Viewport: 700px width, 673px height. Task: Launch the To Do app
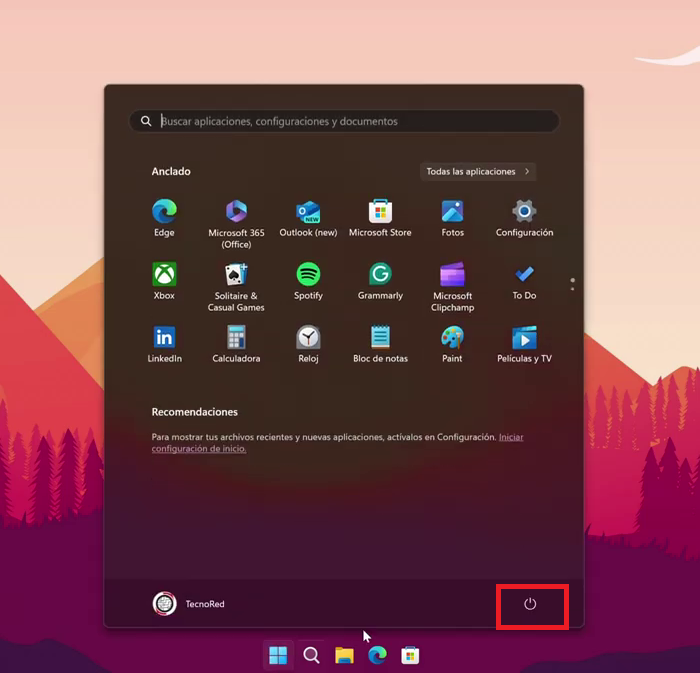coord(524,281)
